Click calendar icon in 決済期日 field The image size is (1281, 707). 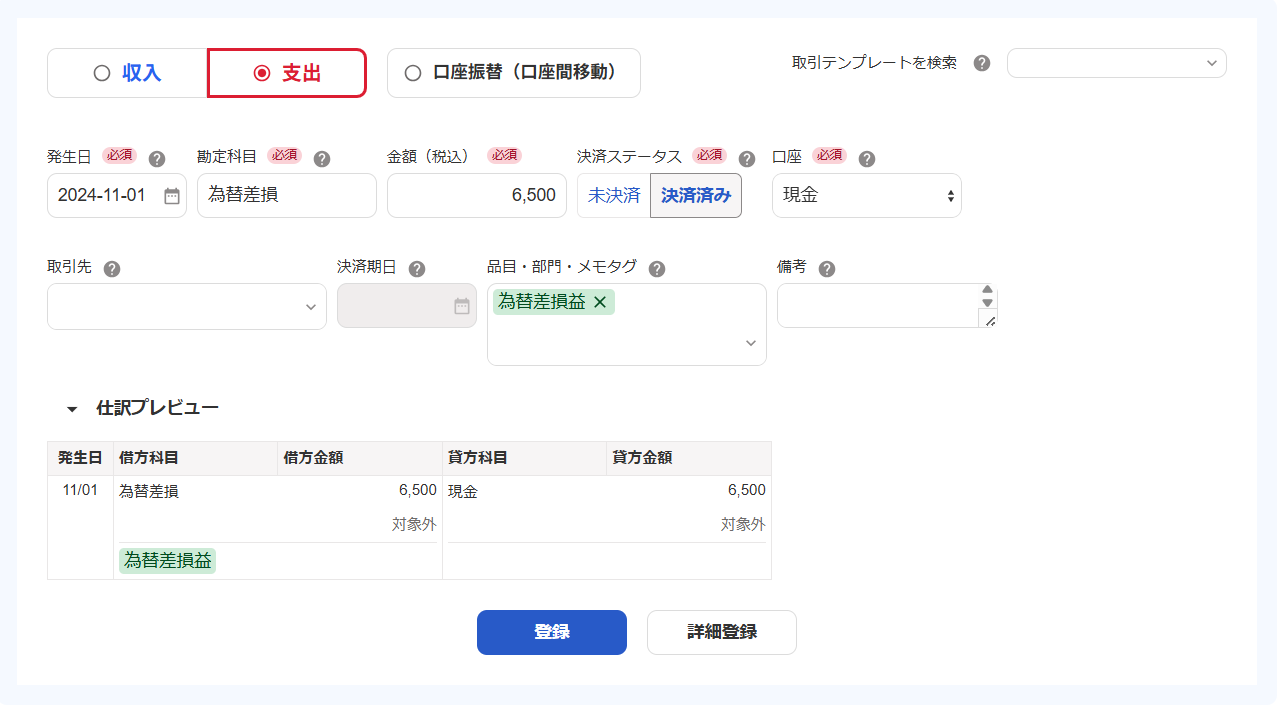[462, 306]
